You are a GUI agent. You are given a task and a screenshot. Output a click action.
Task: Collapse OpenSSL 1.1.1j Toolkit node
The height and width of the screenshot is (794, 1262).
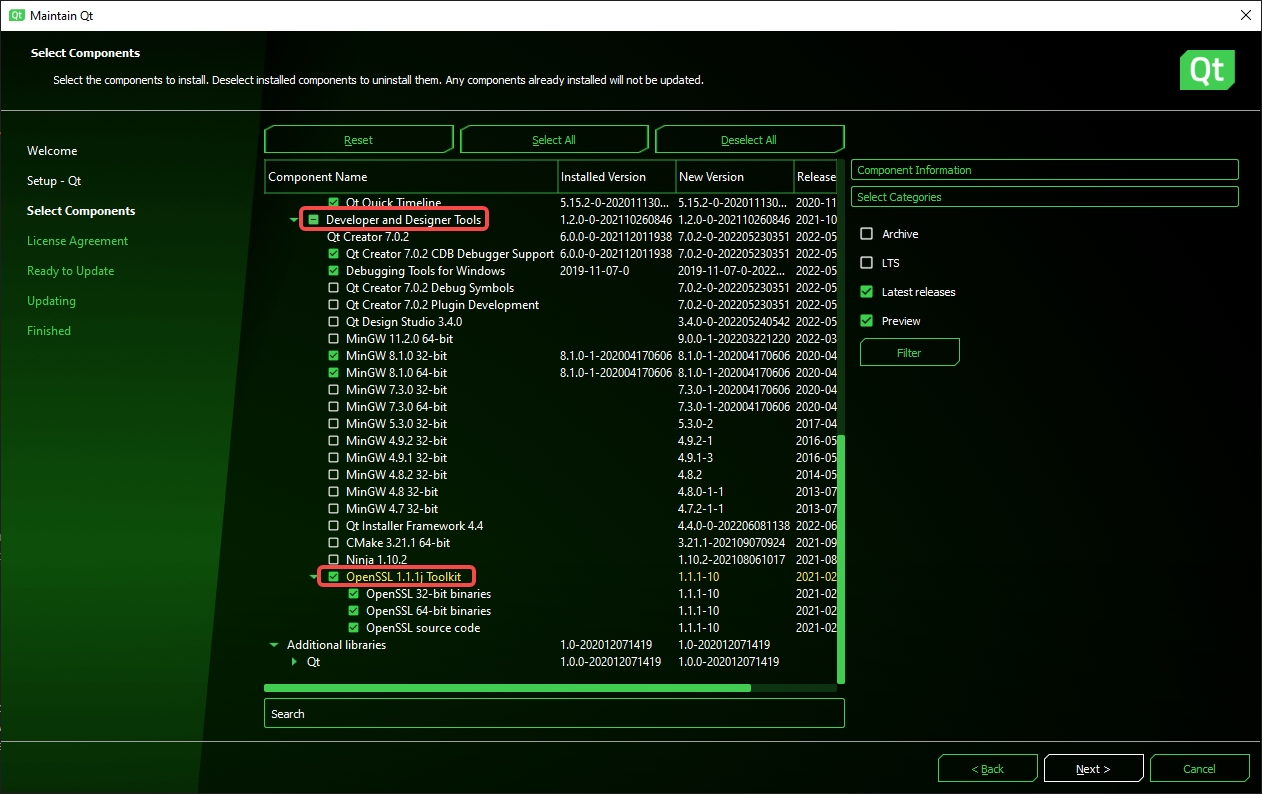(x=314, y=577)
